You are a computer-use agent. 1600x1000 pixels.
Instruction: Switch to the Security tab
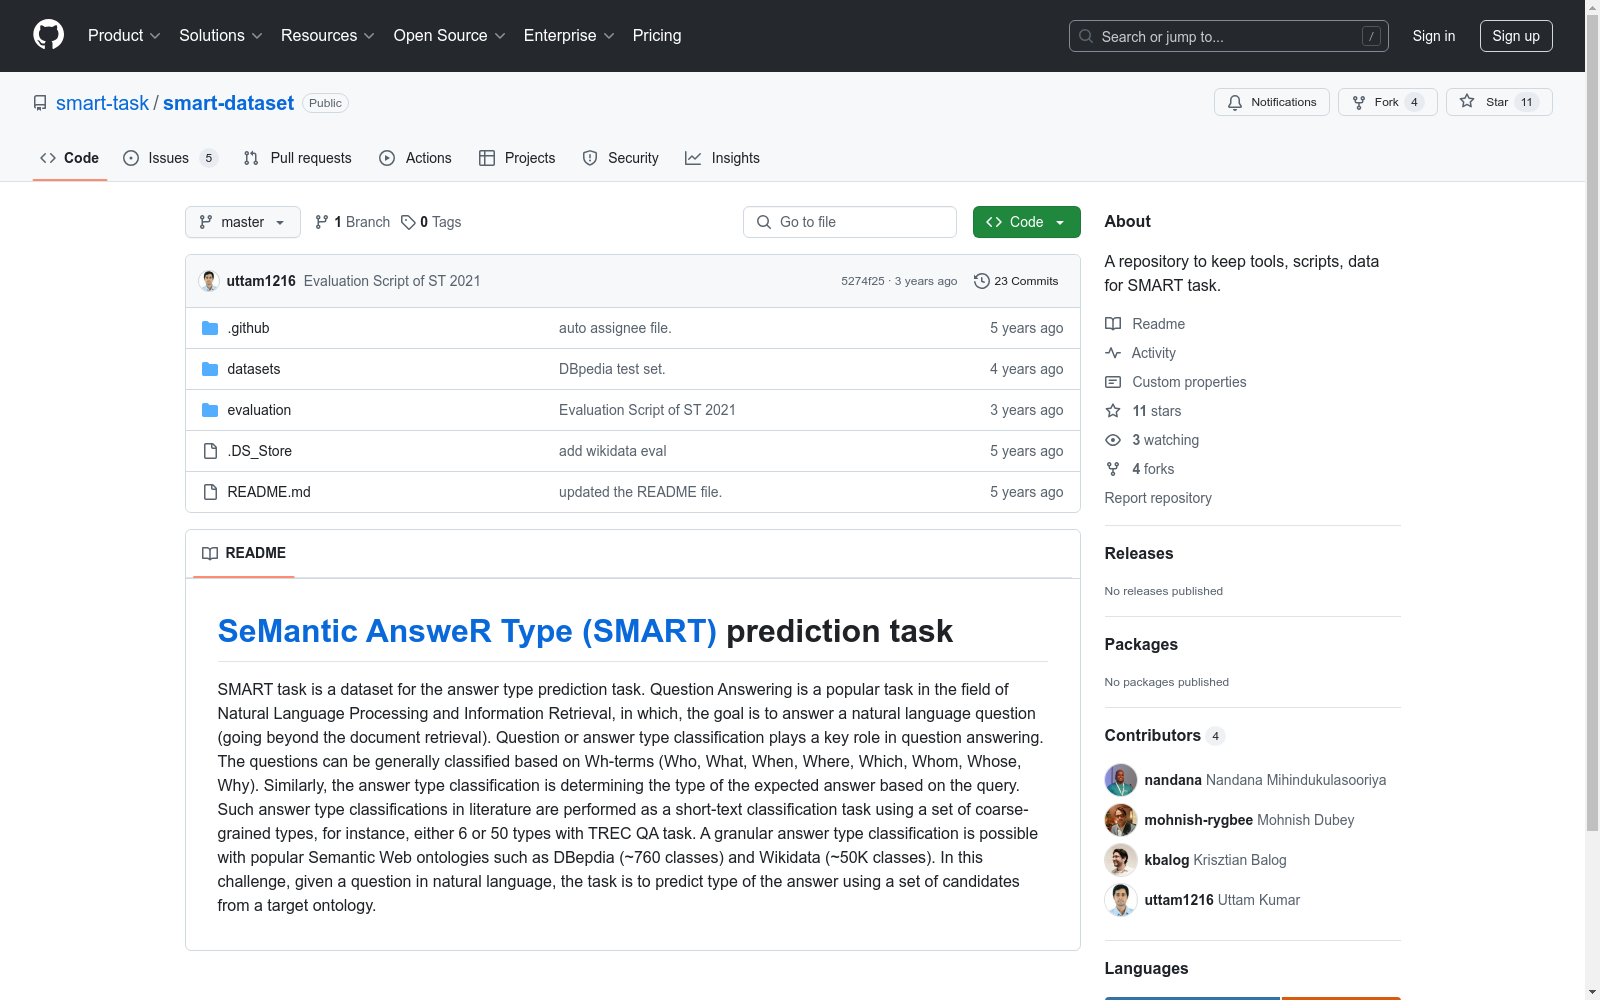620,158
